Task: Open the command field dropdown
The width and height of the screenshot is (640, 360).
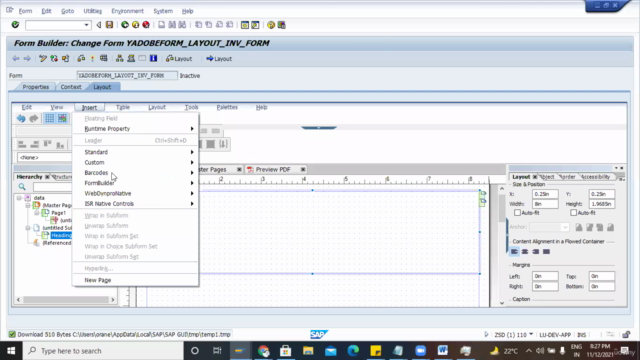Action: coord(86,25)
